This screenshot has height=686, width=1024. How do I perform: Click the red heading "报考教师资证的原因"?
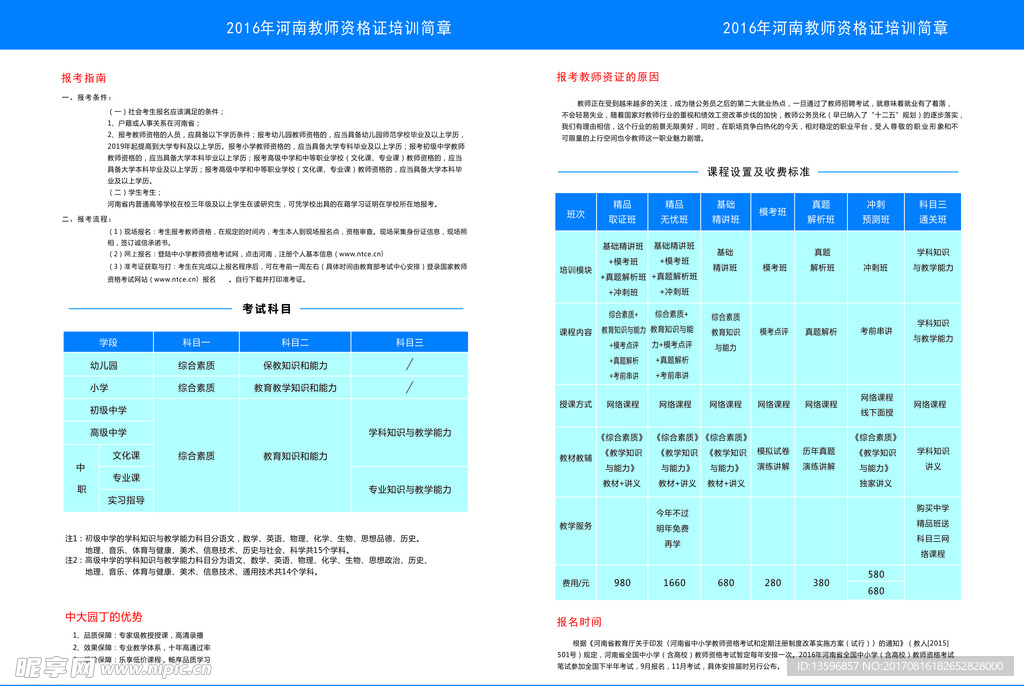607,77
